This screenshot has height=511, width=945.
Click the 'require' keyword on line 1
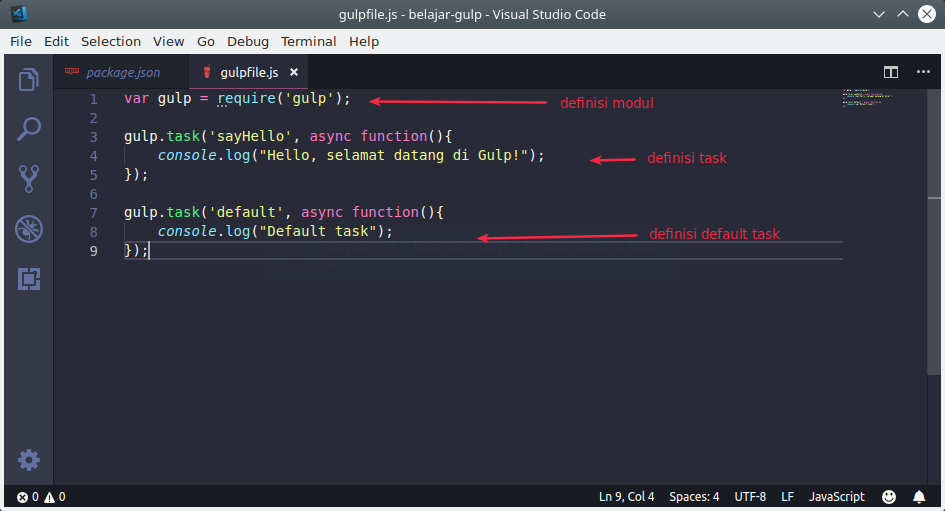click(246, 98)
